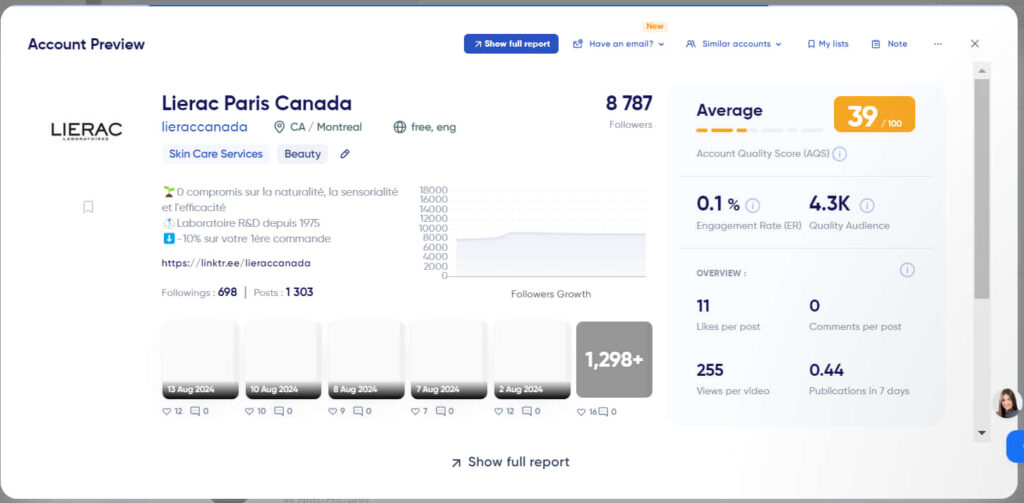Click the heart icon under 13 Aug post
The height and width of the screenshot is (503, 1024).
(167, 412)
